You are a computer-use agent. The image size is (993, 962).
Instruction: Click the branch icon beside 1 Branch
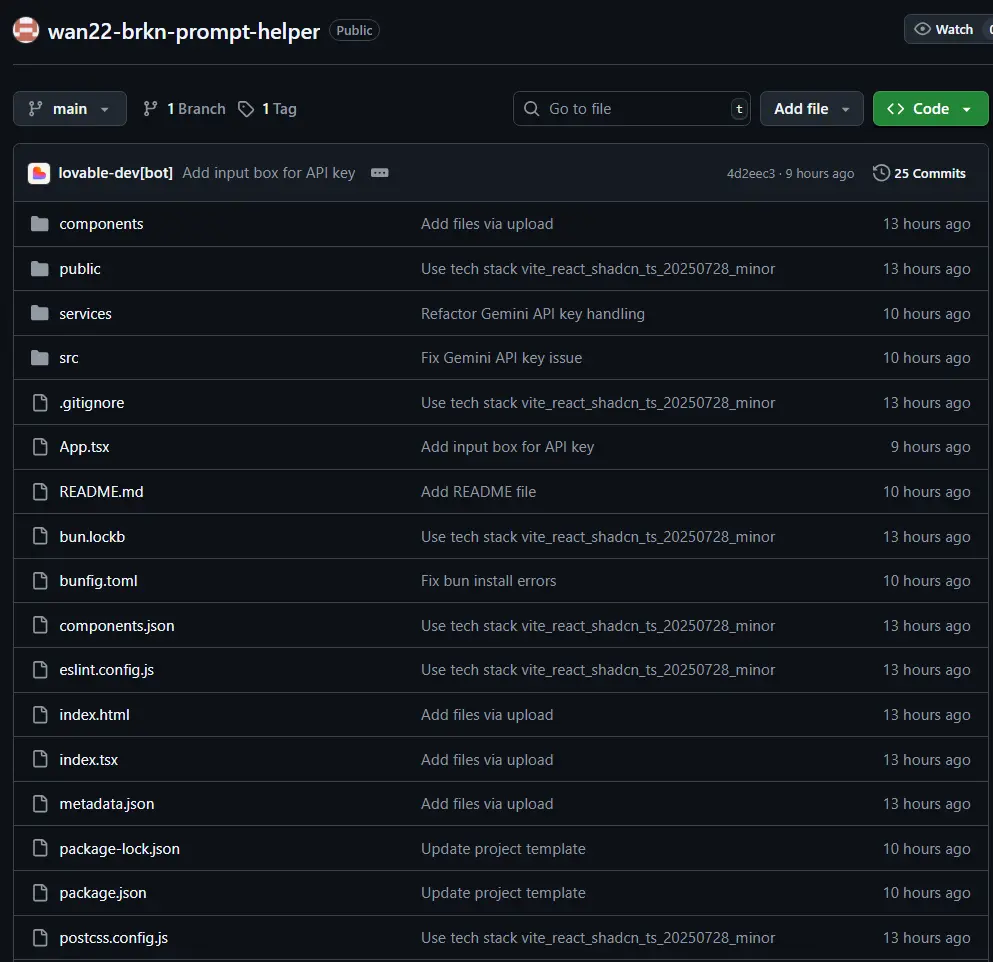pyautogui.click(x=151, y=109)
